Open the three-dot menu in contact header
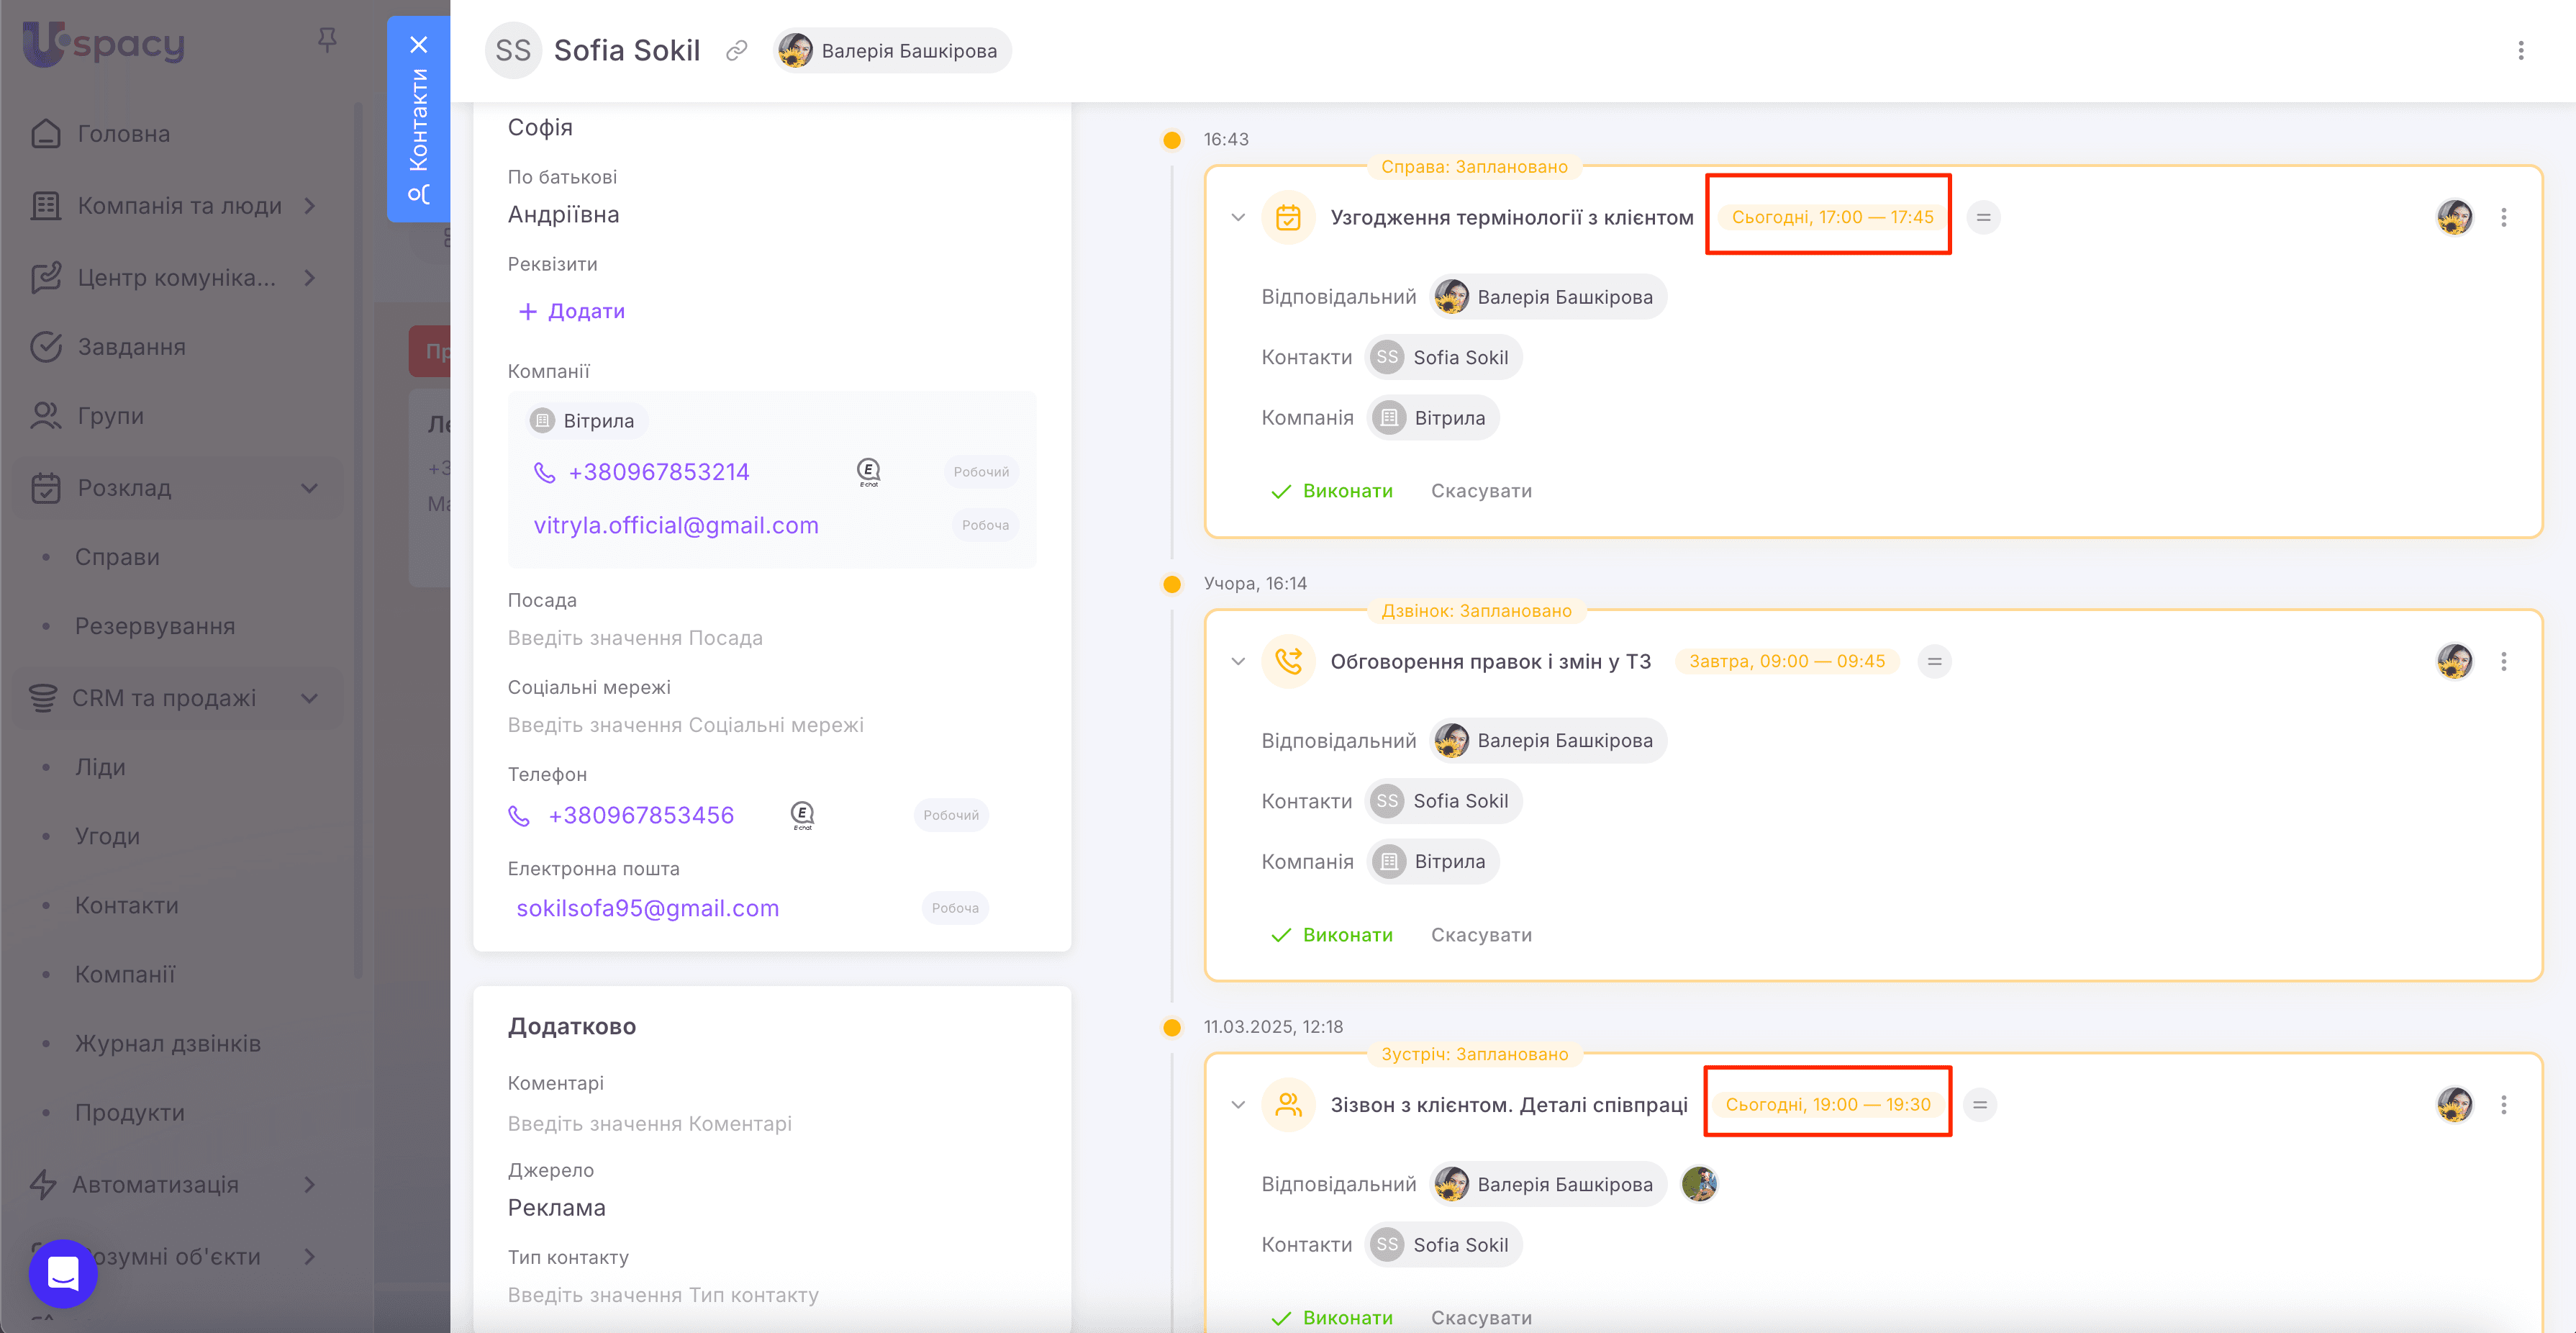 [2521, 50]
